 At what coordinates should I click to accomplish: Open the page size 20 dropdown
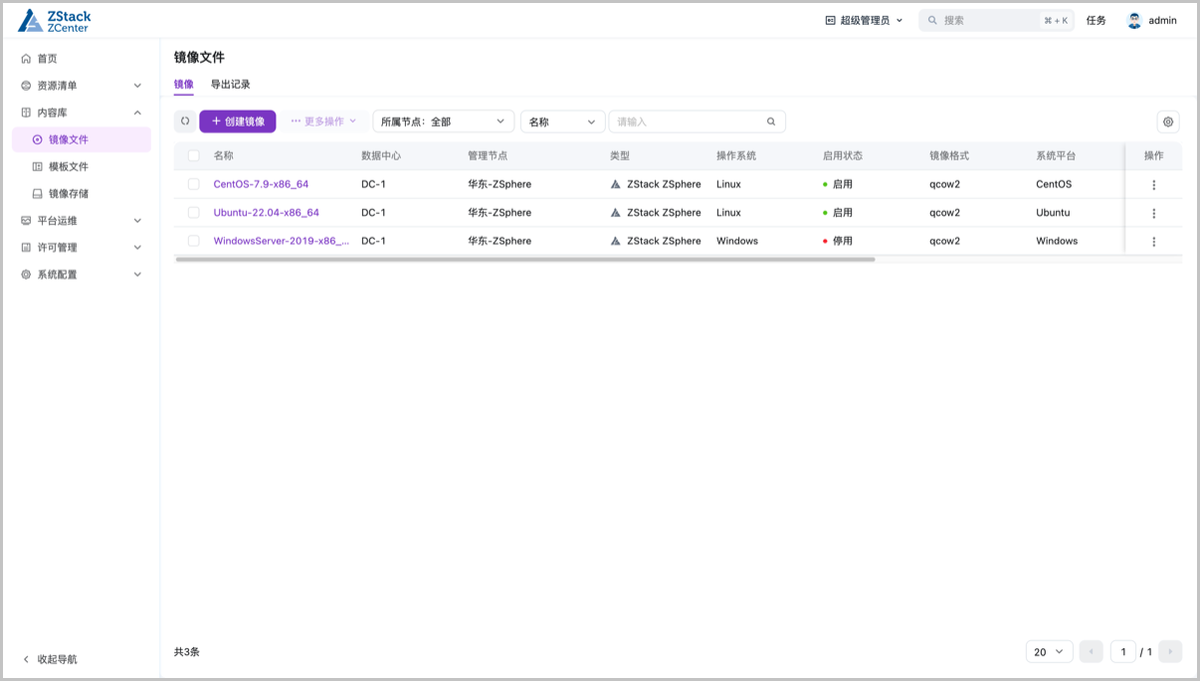1050,652
